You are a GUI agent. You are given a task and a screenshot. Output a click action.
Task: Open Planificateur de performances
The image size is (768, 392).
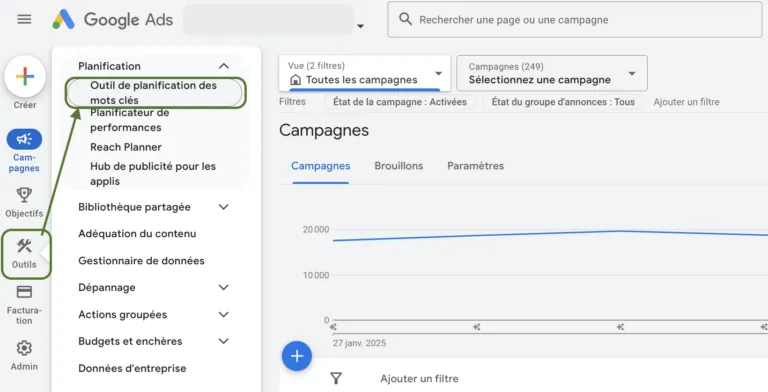(130, 120)
